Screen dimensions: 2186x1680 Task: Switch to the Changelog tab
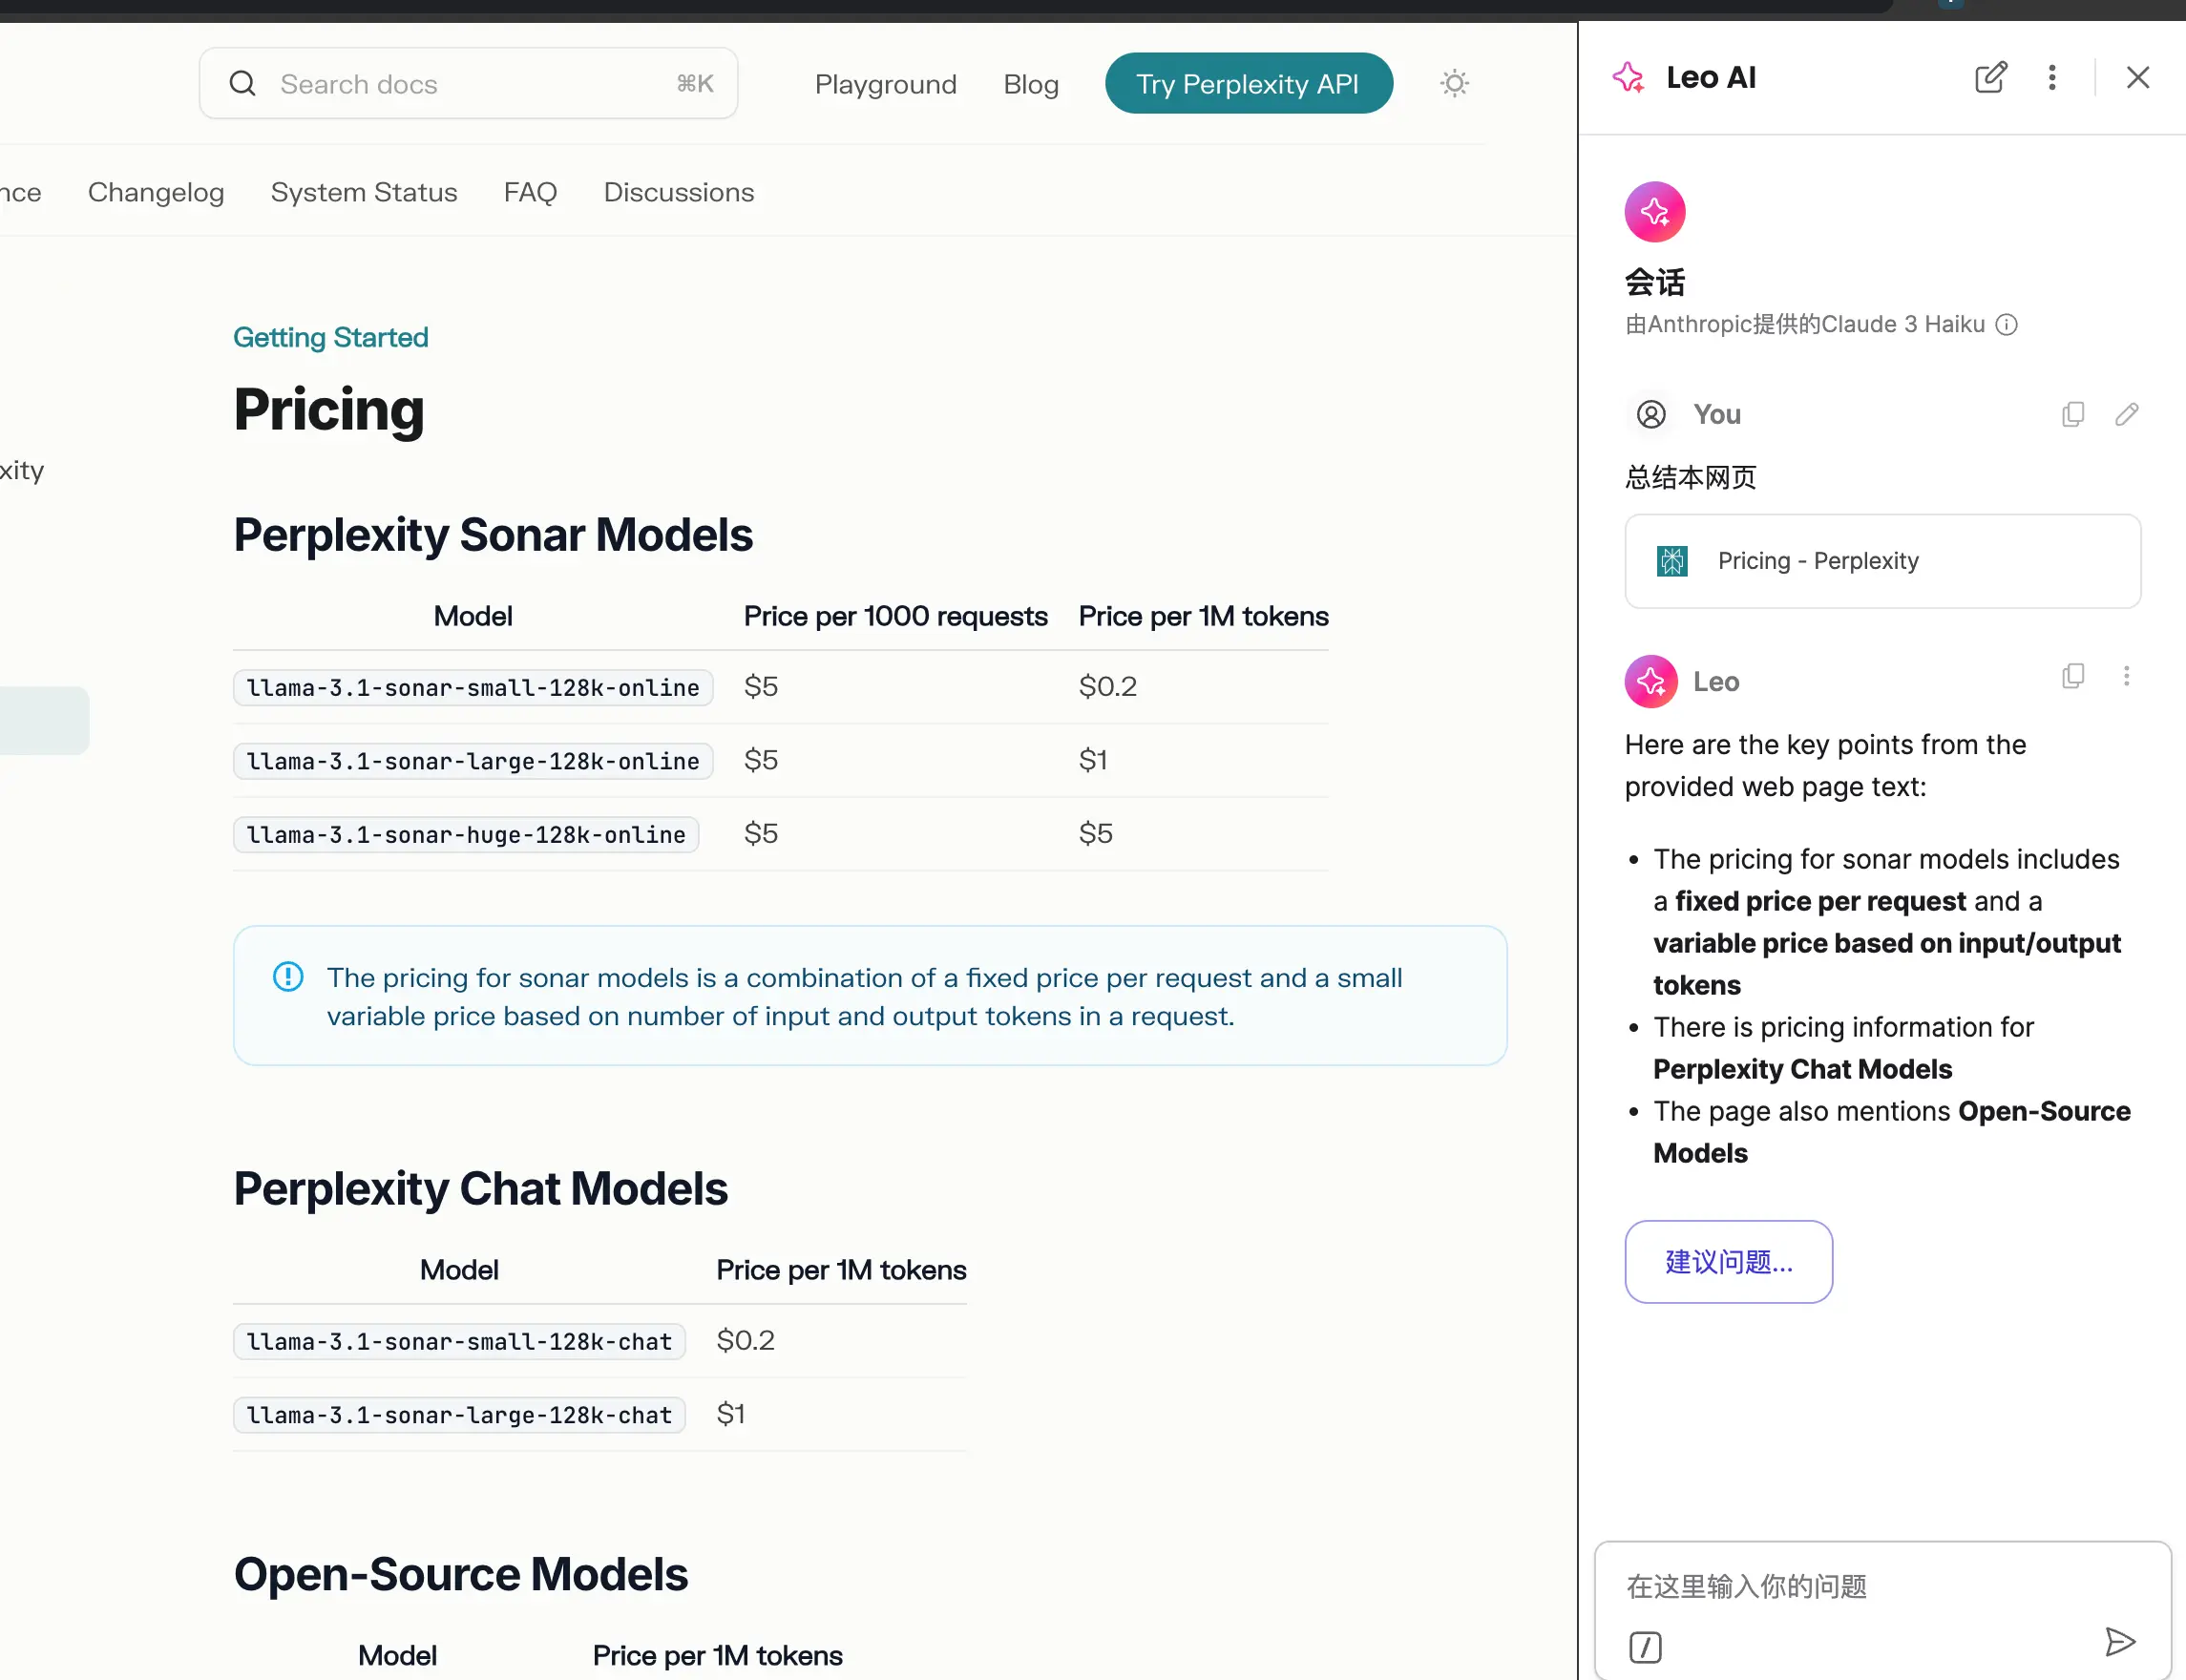click(x=156, y=192)
